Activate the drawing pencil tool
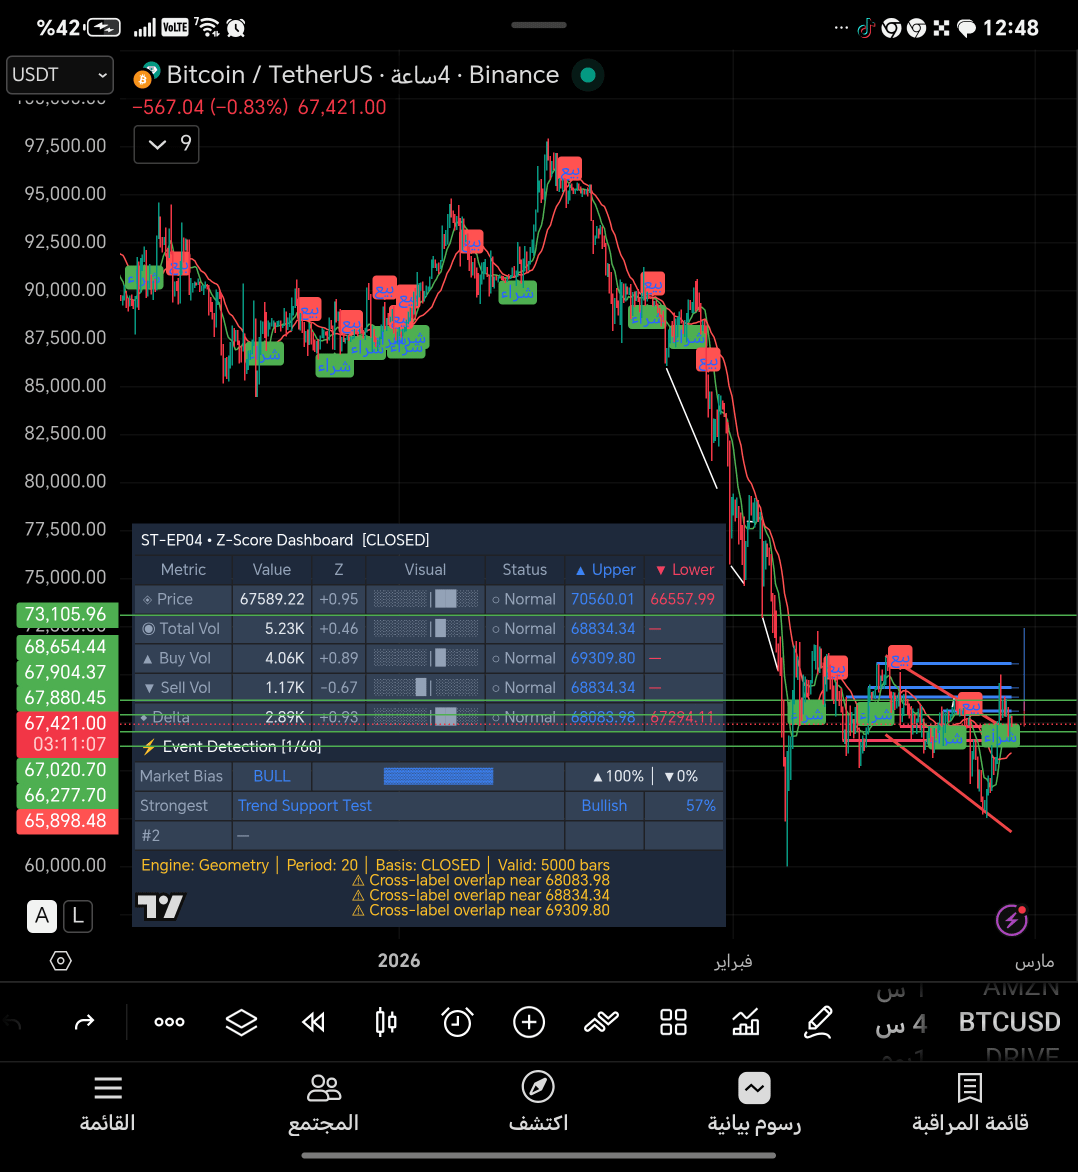This screenshot has width=1078, height=1172. pos(819,1022)
